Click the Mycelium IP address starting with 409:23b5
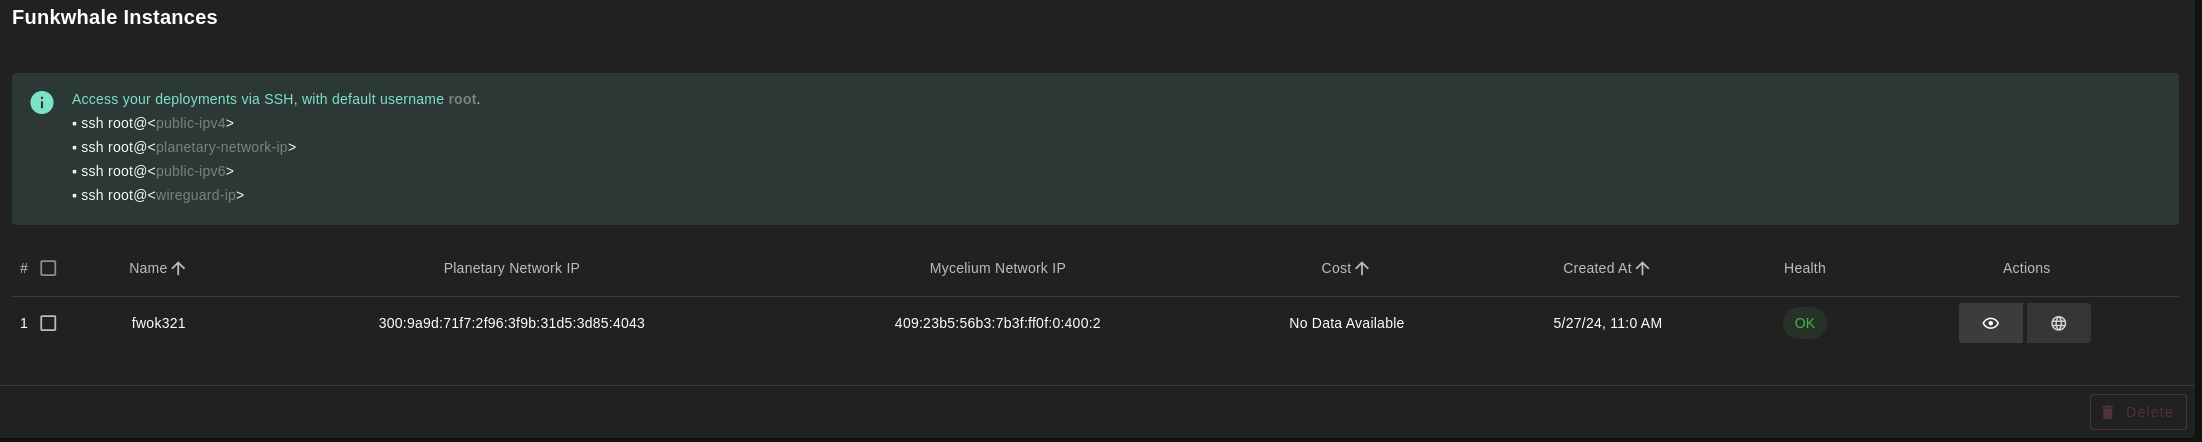Viewport: 2202px width, 442px height. 997,323
